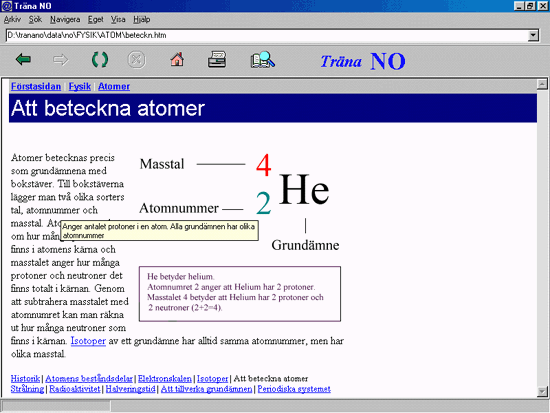The height and width of the screenshot is (413, 550).
Task: Click the teal atomic number 2
Action: (x=263, y=203)
